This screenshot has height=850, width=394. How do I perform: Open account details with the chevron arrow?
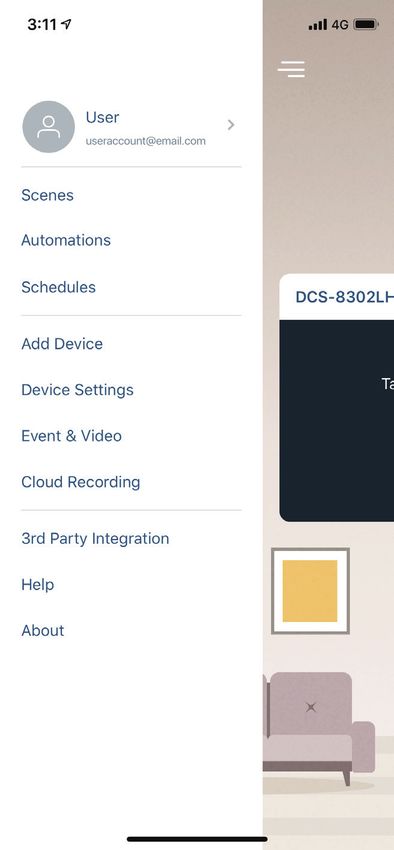(x=231, y=125)
